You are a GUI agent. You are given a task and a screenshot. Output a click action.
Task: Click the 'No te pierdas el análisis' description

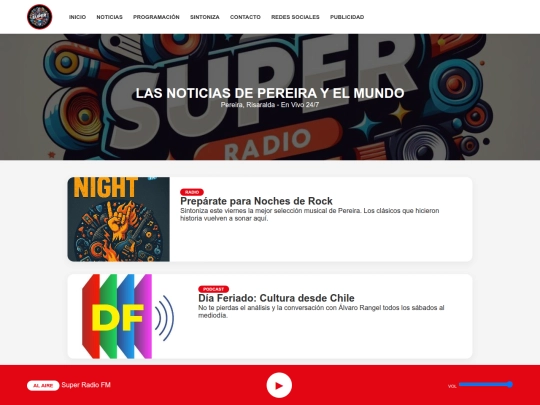click(321, 312)
